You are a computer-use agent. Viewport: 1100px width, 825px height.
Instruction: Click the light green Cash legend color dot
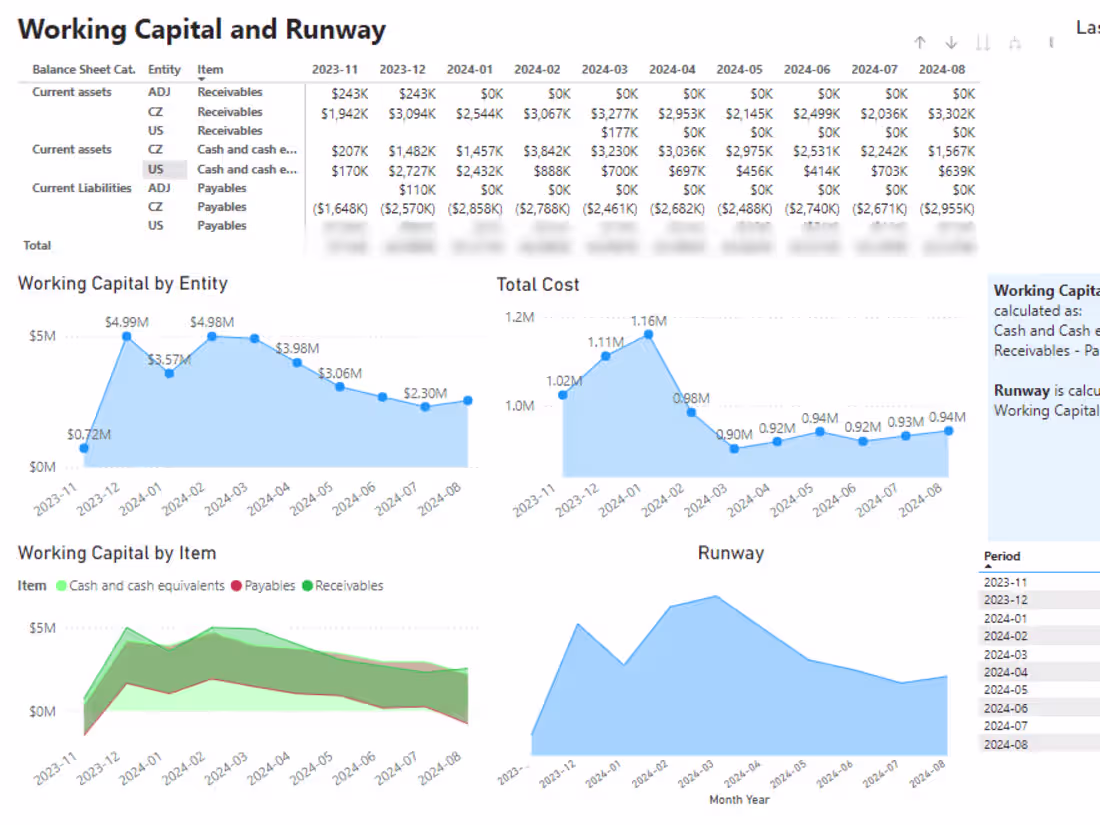(x=62, y=585)
